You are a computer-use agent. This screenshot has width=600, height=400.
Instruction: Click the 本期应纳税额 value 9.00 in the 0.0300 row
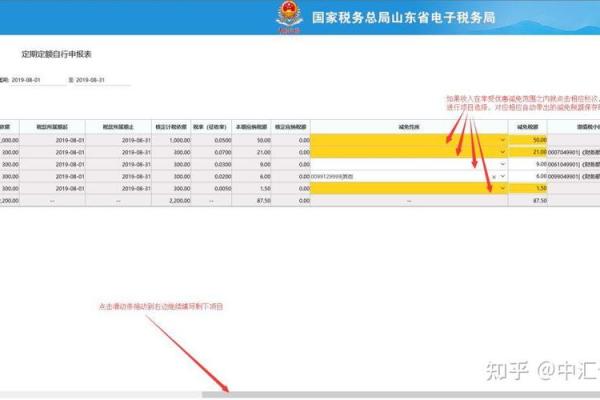click(x=251, y=164)
